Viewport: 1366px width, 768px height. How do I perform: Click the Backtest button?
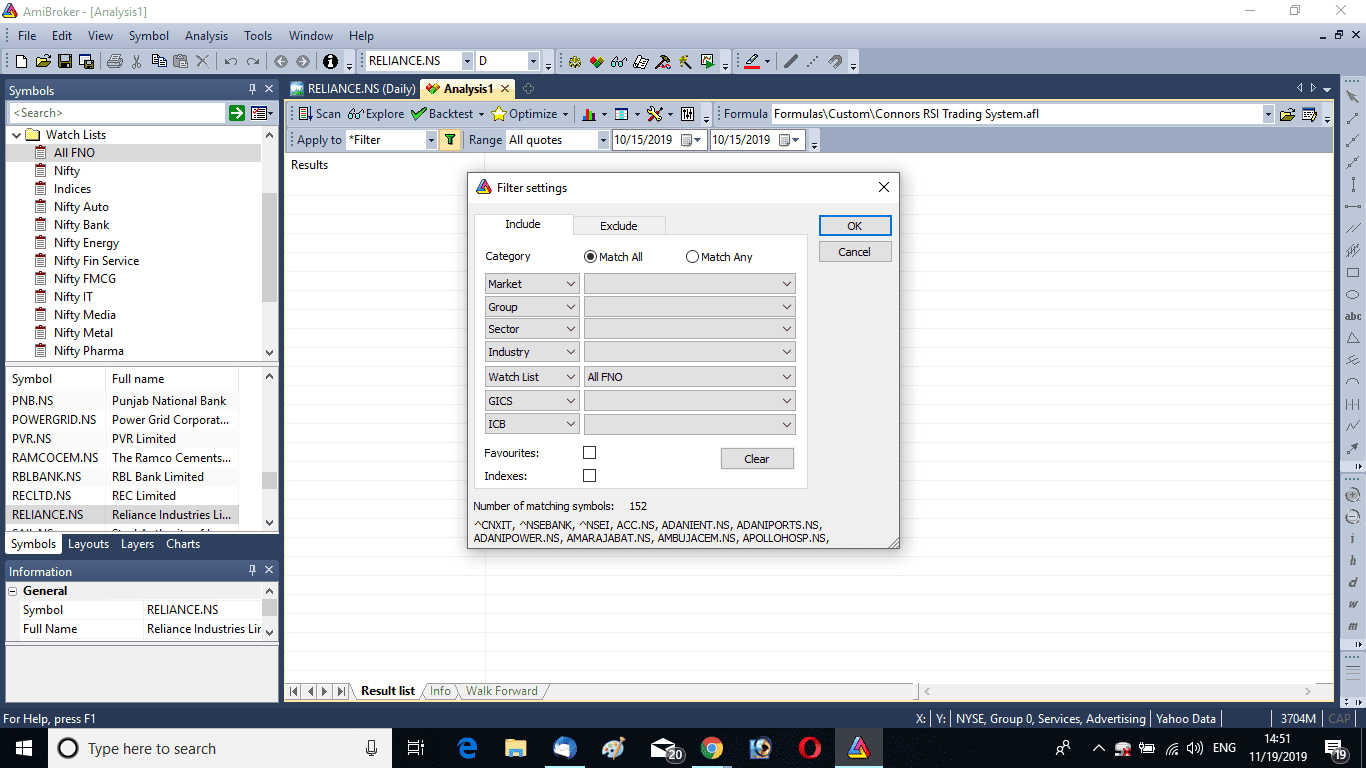(x=442, y=114)
